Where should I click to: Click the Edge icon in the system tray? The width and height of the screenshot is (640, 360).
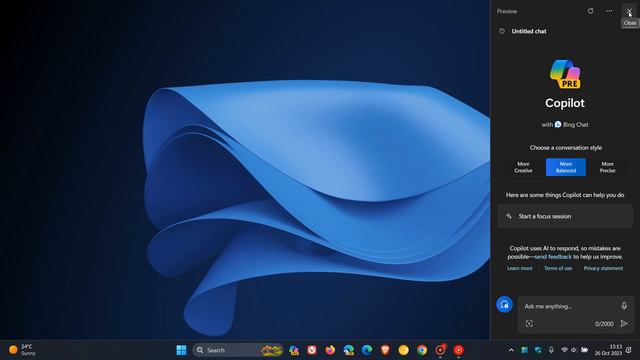(538, 350)
